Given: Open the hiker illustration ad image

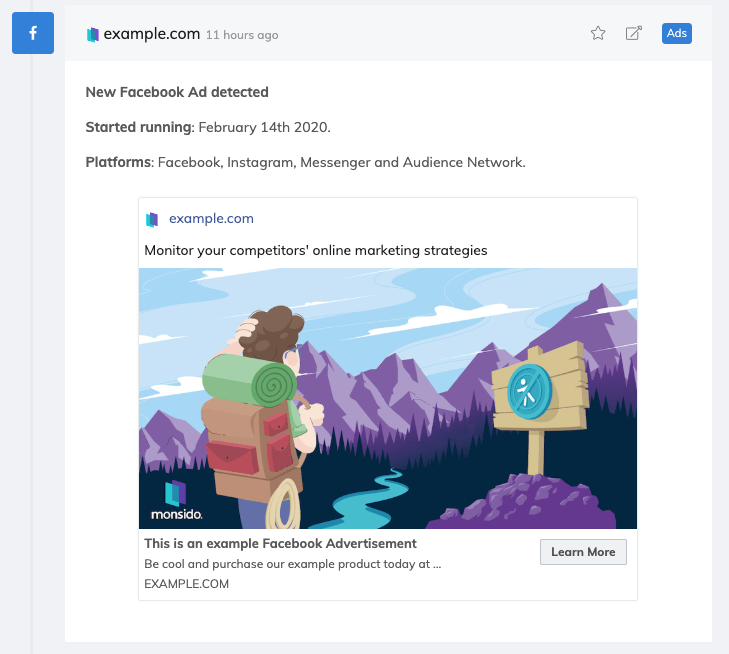Looking at the screenshot, I should coord(388,398).
